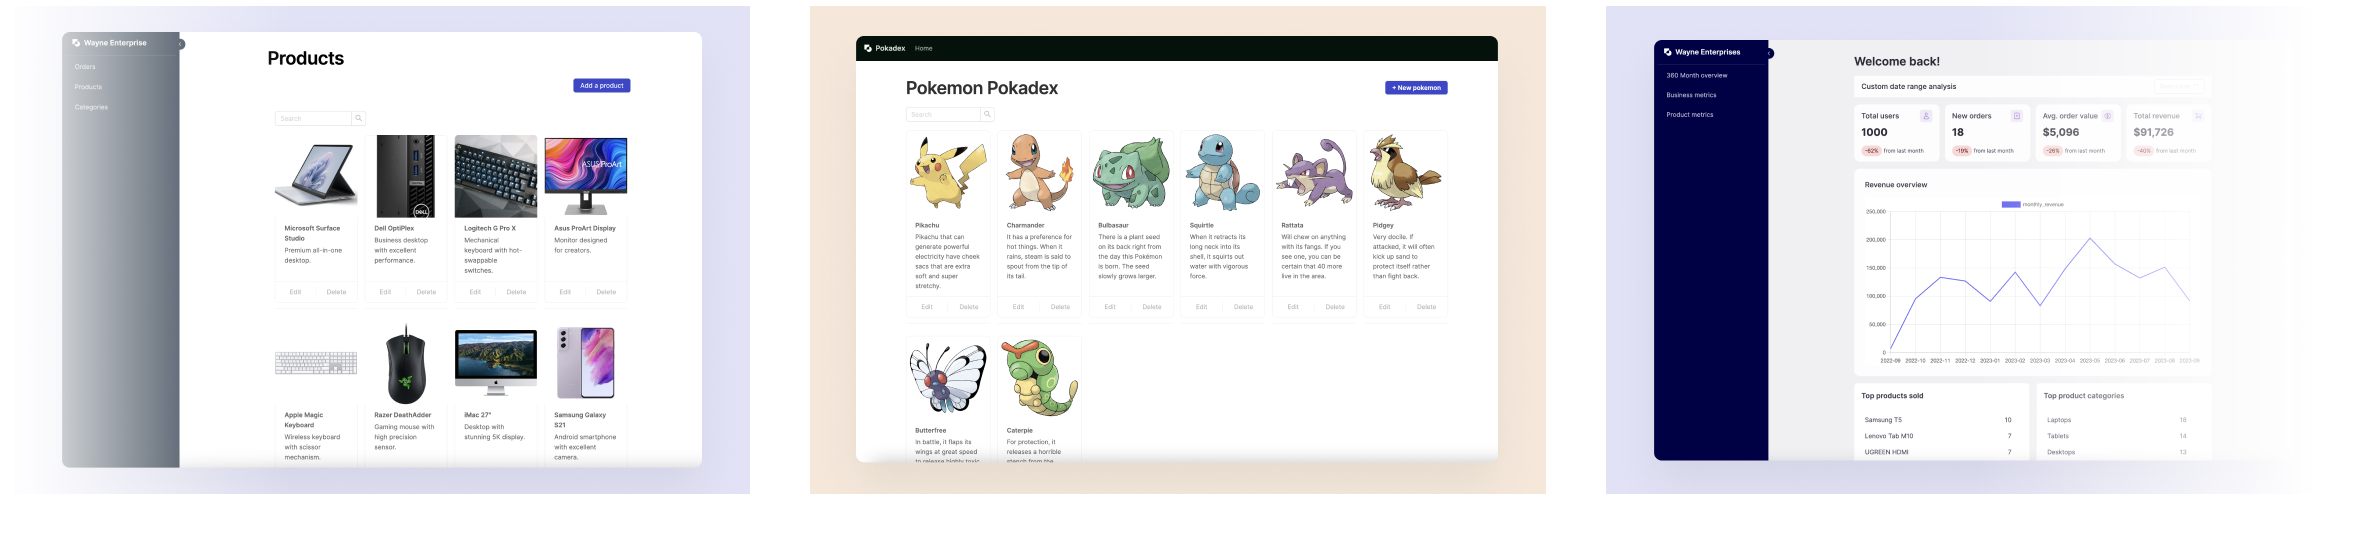Delete the Charmander entry
Image resolution: width=2374 pixels, height=558 pixels.
coord(1060,307)
